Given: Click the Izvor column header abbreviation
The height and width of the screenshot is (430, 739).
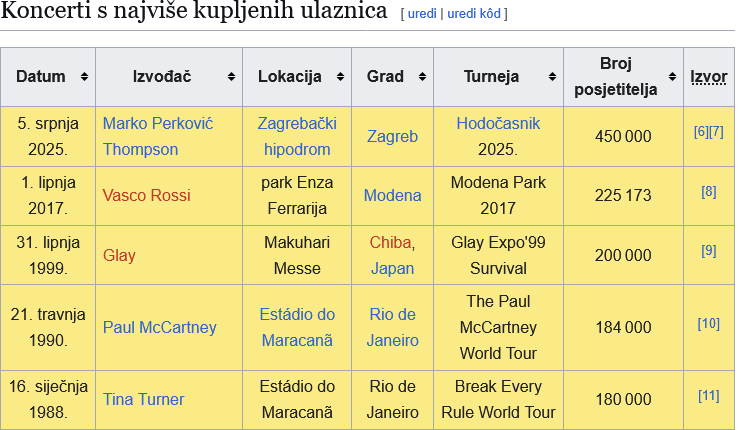Looking at the screenshot, I should click(708, 76).
